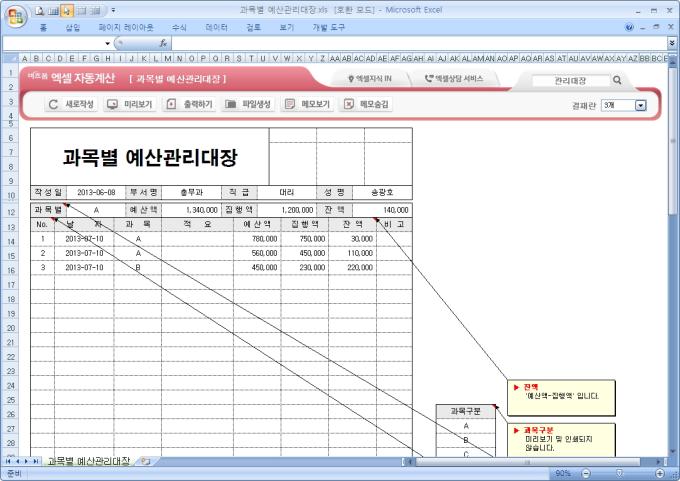Click the 과목구분 memo comment box
Image resolution: width=680 pixels, height=481 pixels.
[x=561, y=440]
